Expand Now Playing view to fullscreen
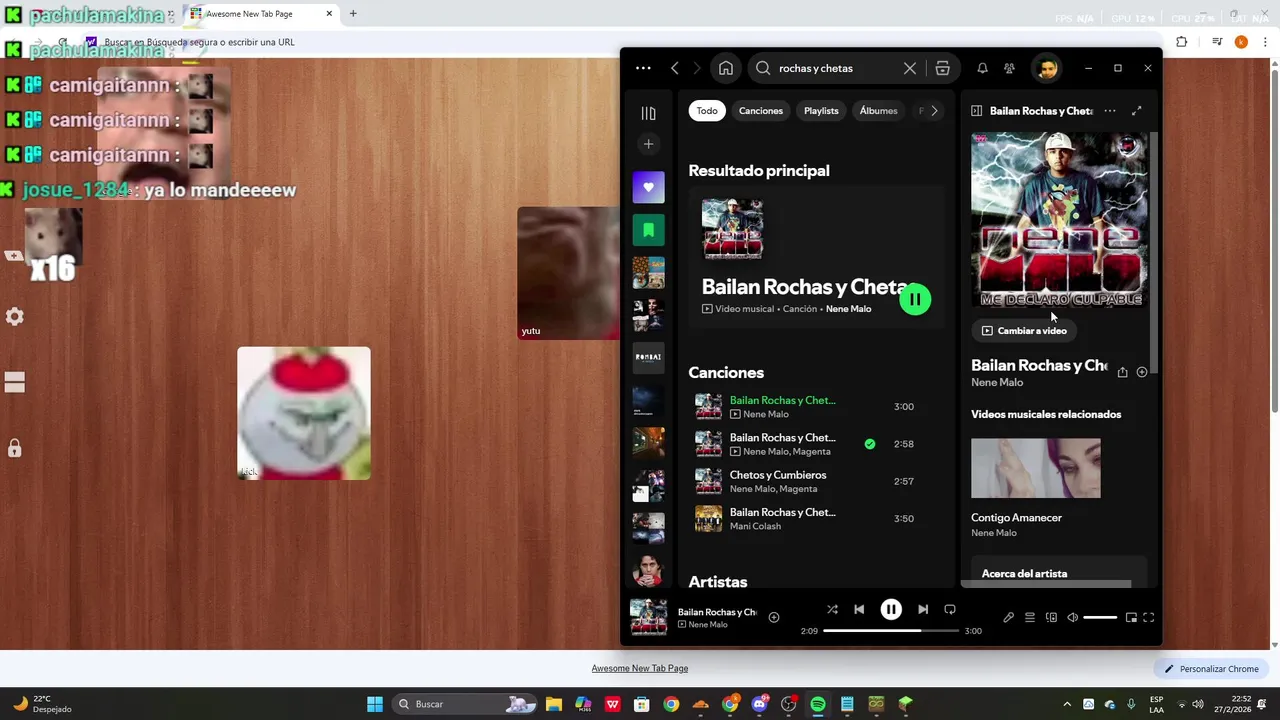Screen dimensions: 1280x720 (x=1137, y=111)
